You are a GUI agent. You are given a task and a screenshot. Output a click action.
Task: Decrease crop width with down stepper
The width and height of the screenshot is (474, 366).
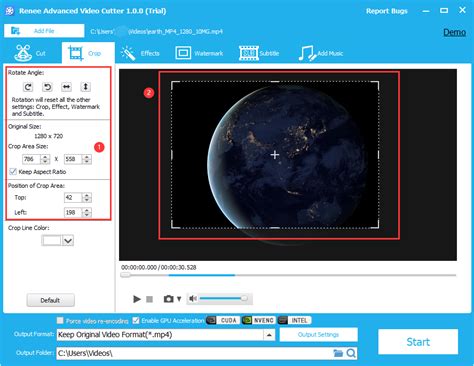point(45,162)
